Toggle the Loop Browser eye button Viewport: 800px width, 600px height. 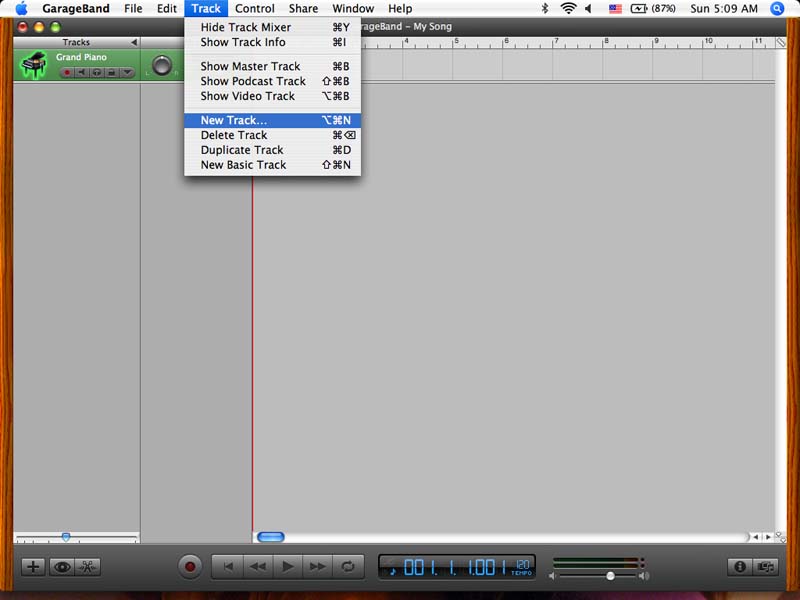pos(62,566)
